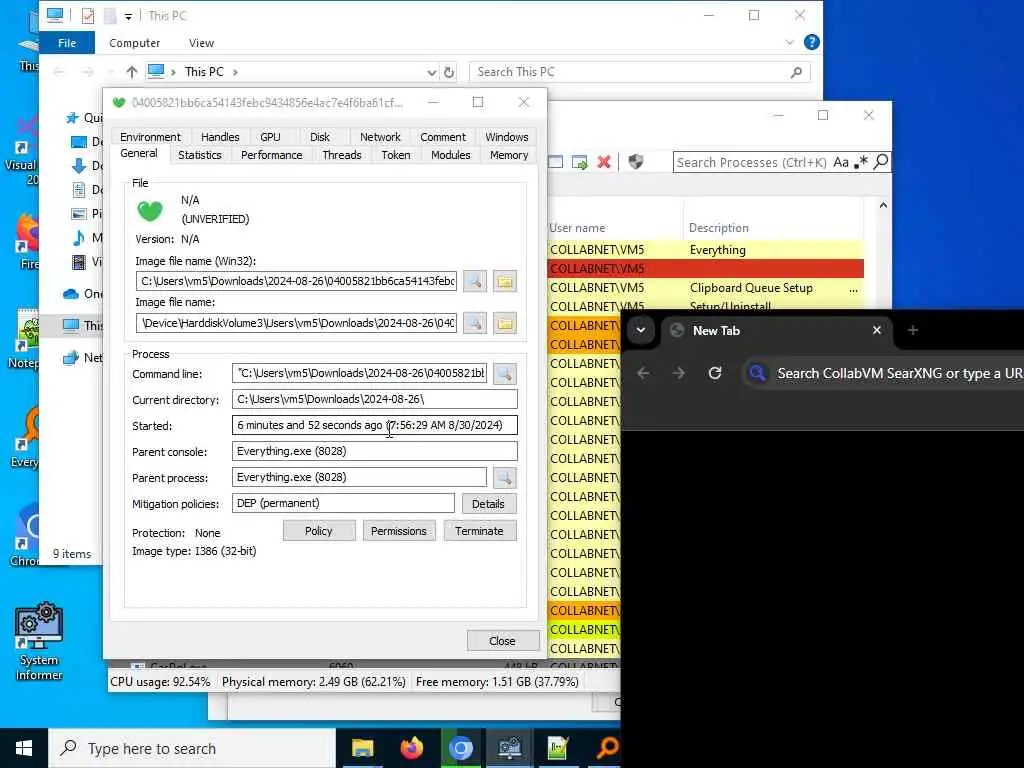Click the Chrome address search bar
1024x768 pixels.
tap(885, 373)
